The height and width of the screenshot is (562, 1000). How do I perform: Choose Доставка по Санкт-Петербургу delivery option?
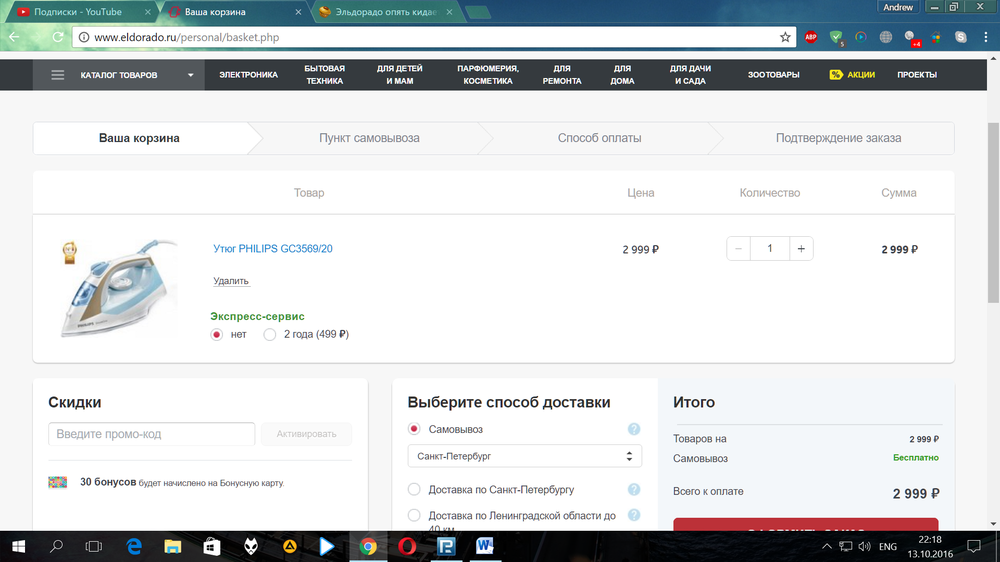pyautogui.click(x=415, y=490)
